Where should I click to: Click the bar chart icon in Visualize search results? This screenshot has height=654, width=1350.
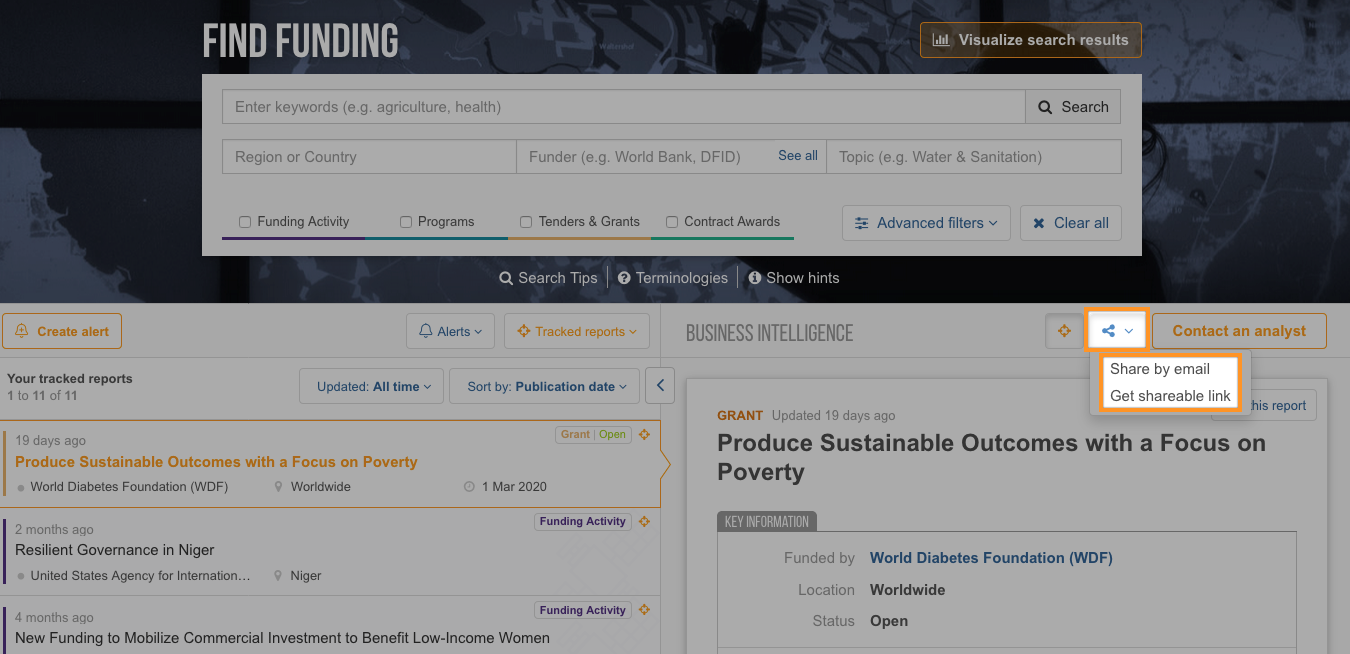(941, 40)
